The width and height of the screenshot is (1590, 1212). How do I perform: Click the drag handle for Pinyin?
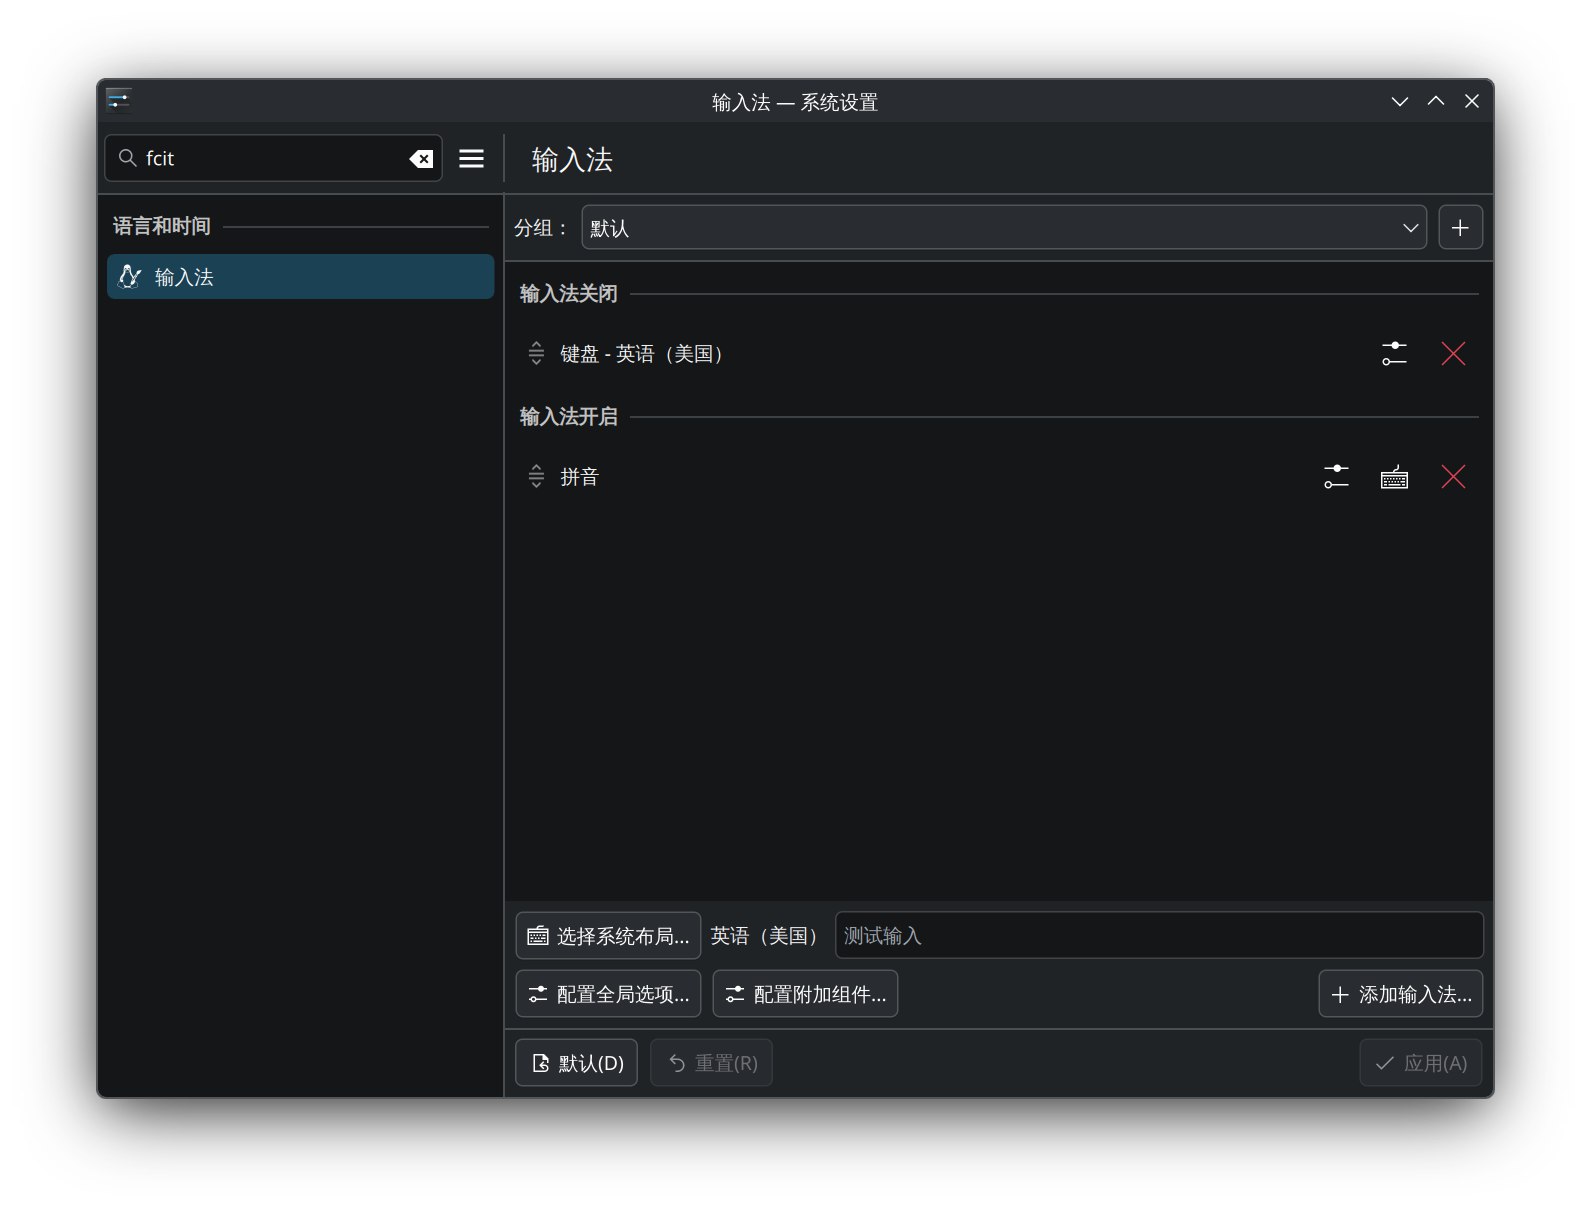[x=536, y=477]
